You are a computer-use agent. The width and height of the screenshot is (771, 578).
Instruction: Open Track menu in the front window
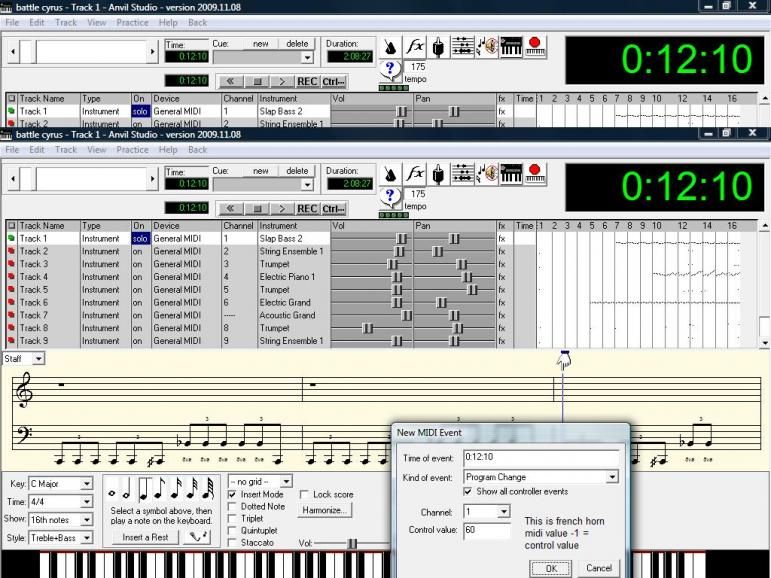pos(66,150)
